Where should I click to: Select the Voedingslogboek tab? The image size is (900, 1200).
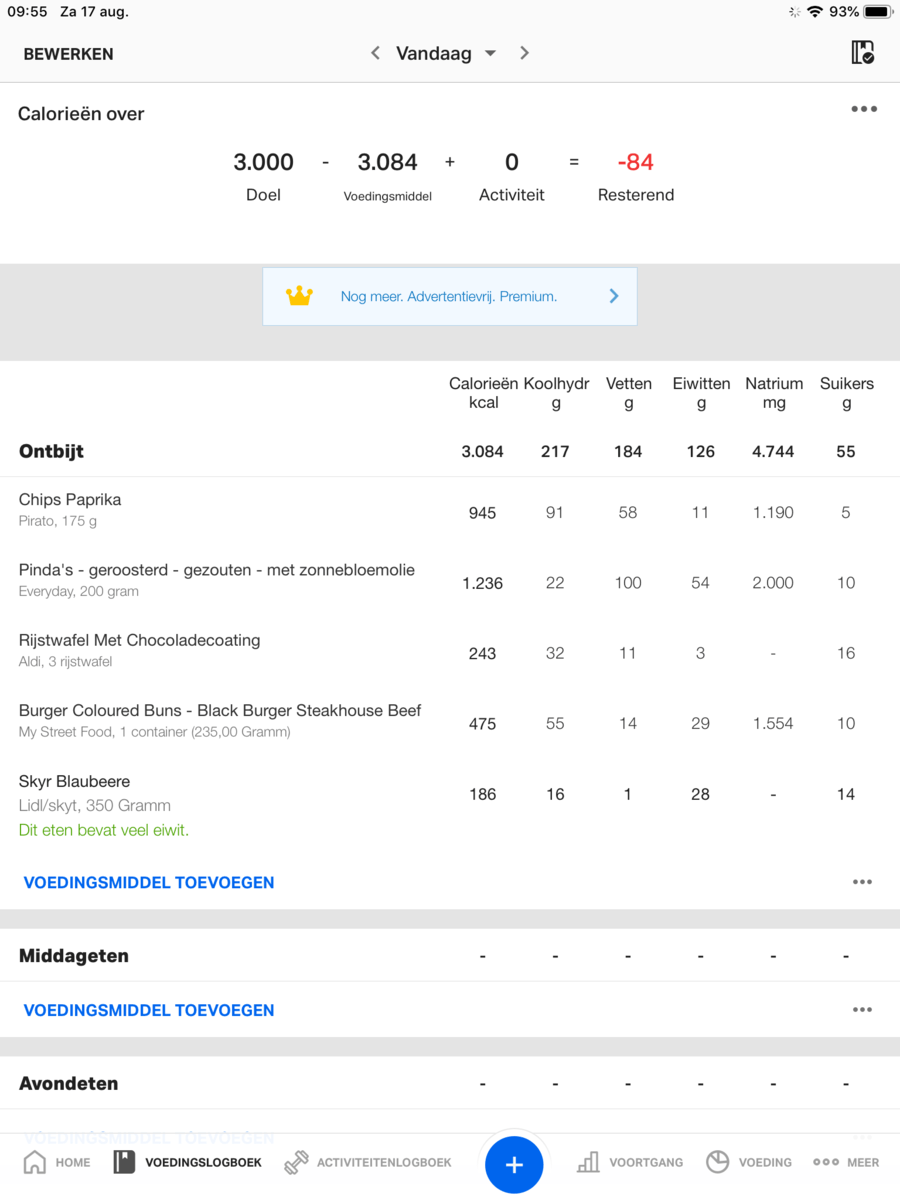188,1162
